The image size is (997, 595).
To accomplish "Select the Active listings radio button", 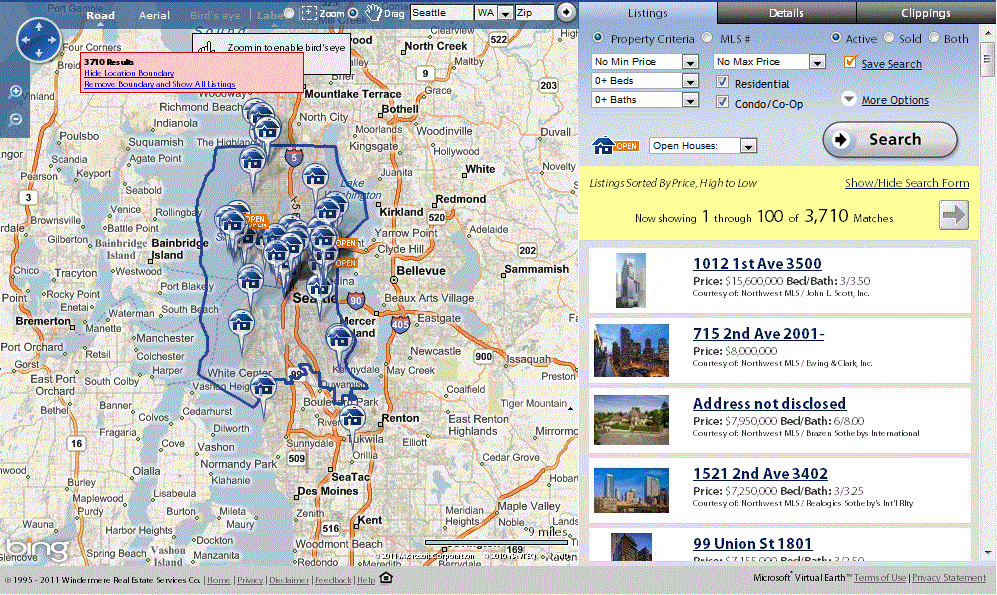I will coord(836,38).
